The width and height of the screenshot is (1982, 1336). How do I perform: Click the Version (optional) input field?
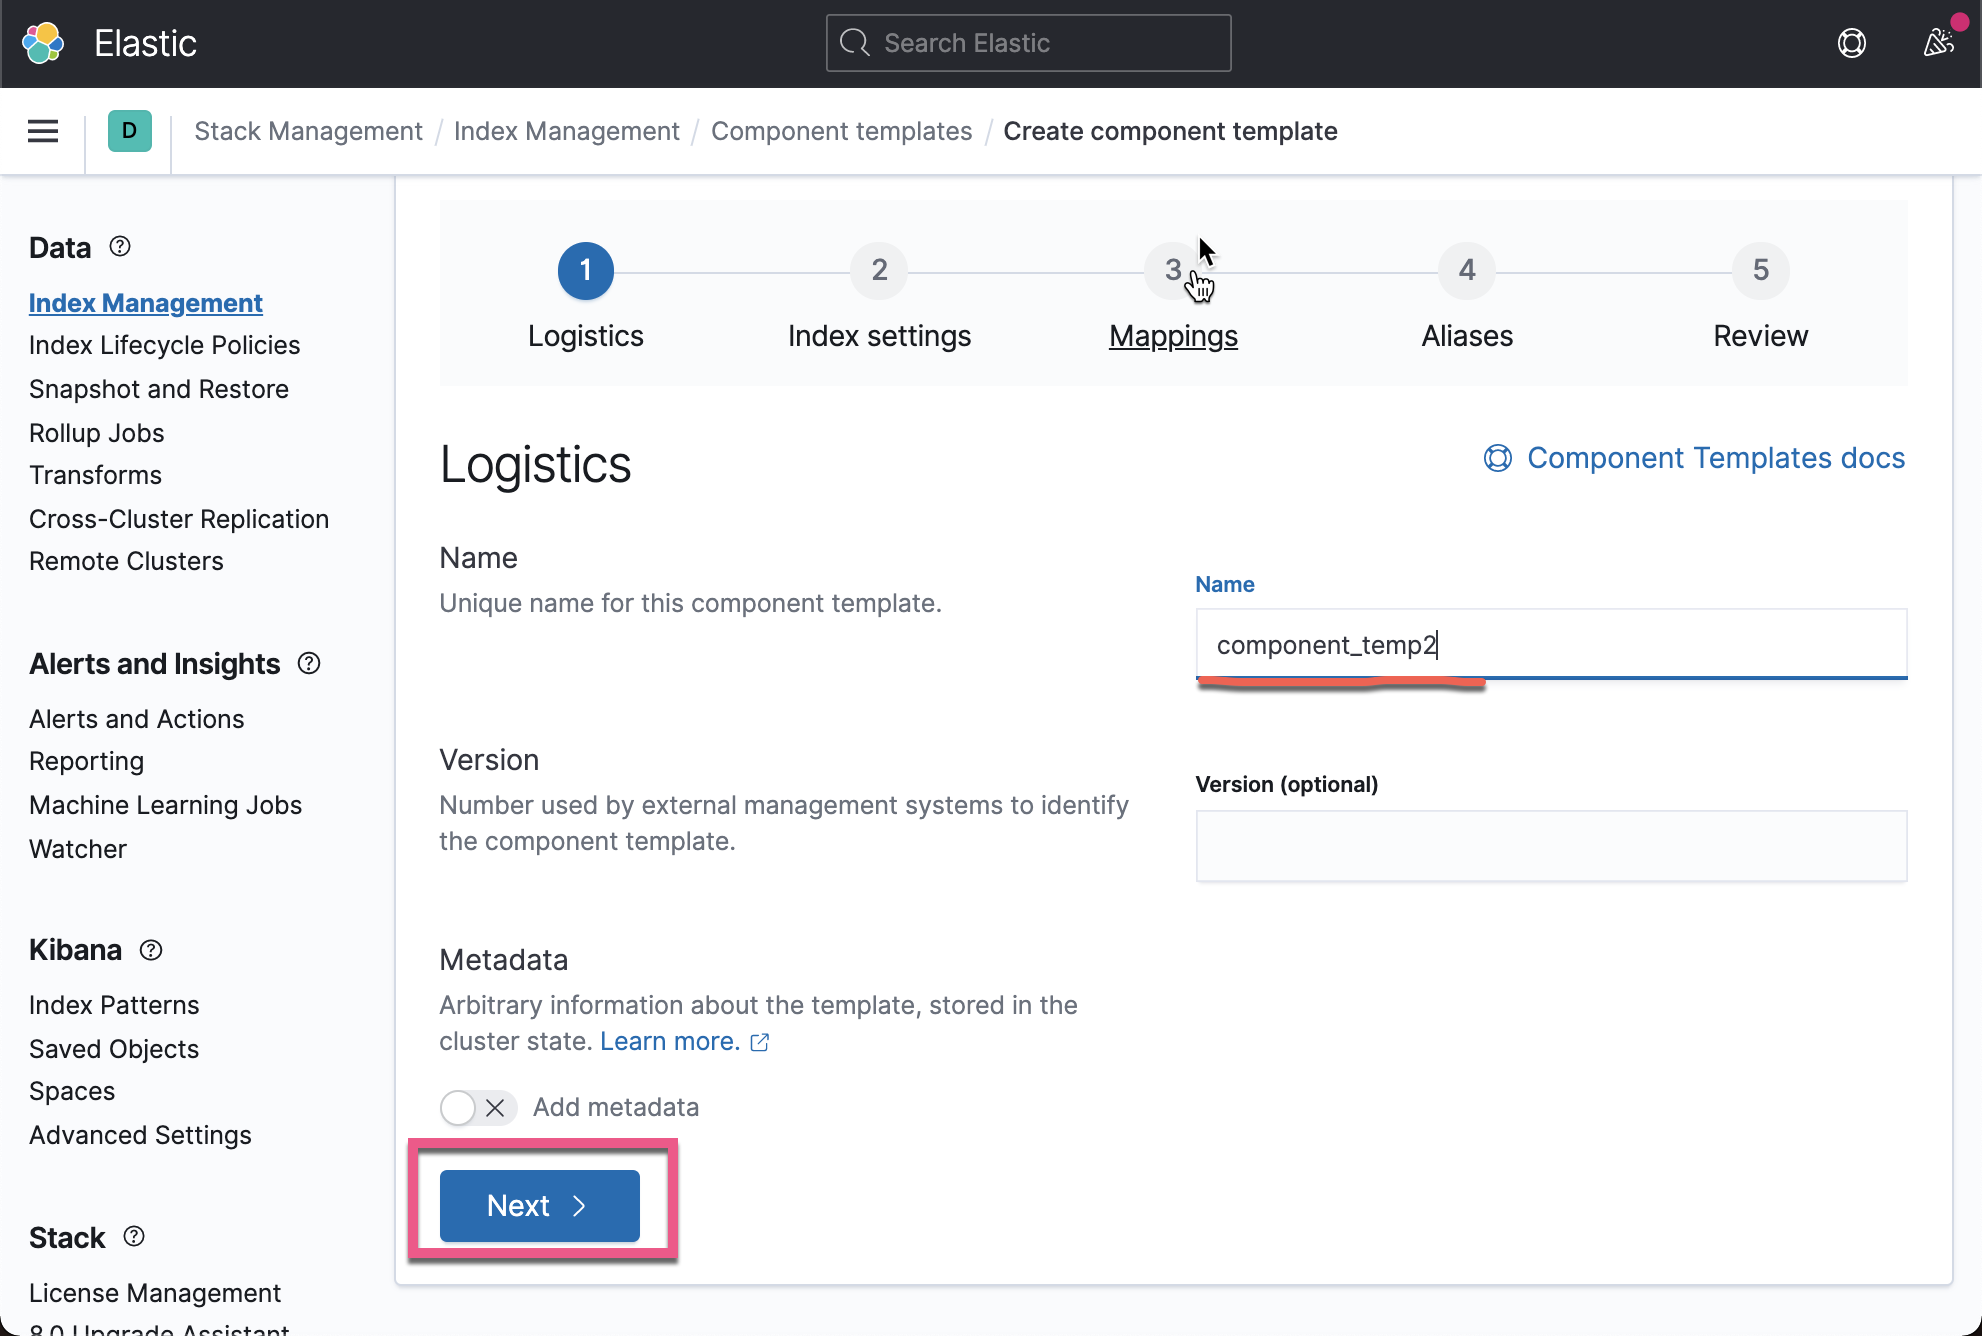point(1551,846)
